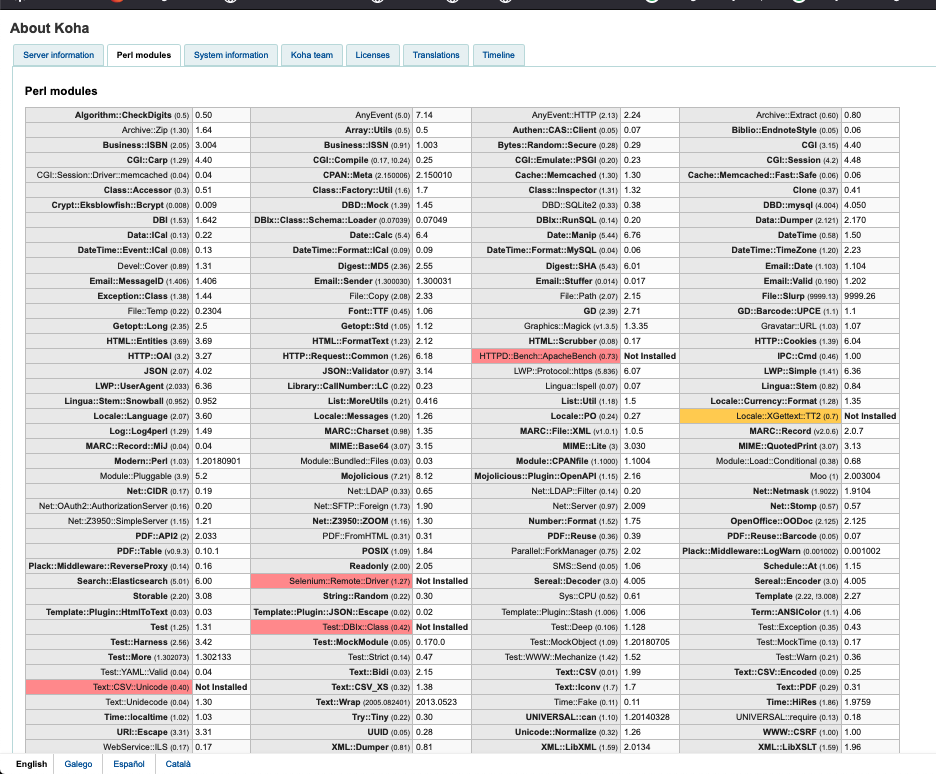Open the Server information tab
This screenshot has height=774, width=936.
pos(59,55)
